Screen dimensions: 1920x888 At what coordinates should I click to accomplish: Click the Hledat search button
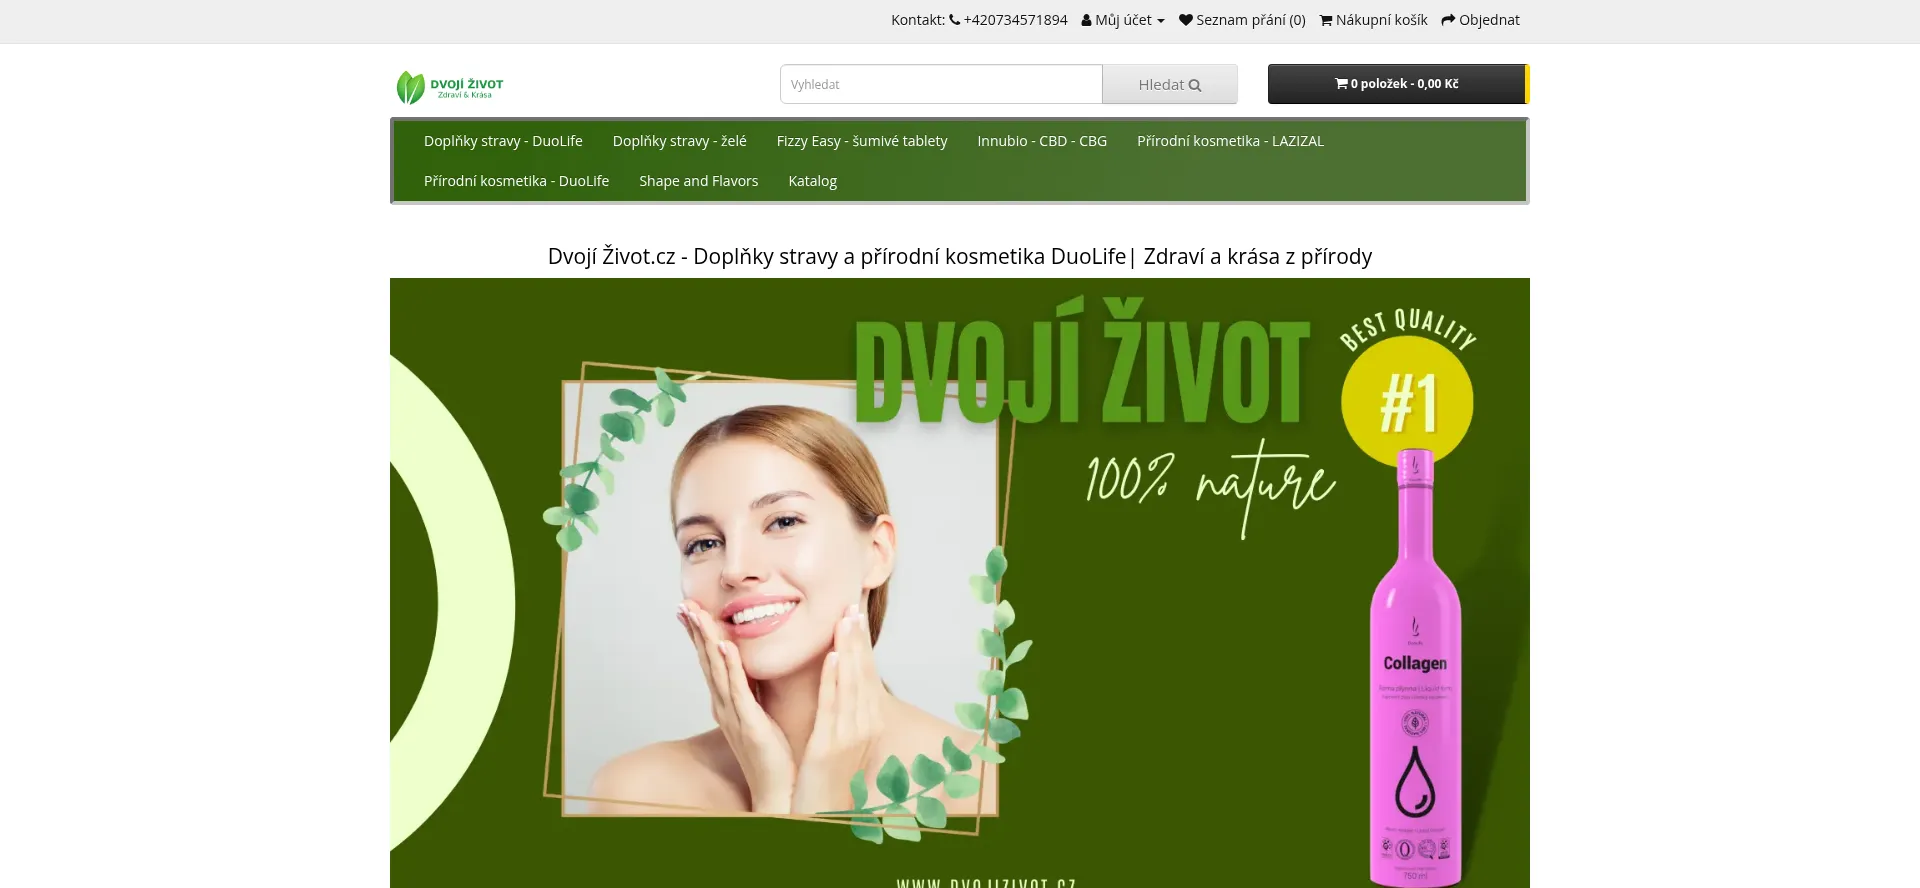[x=1170, y=84]
